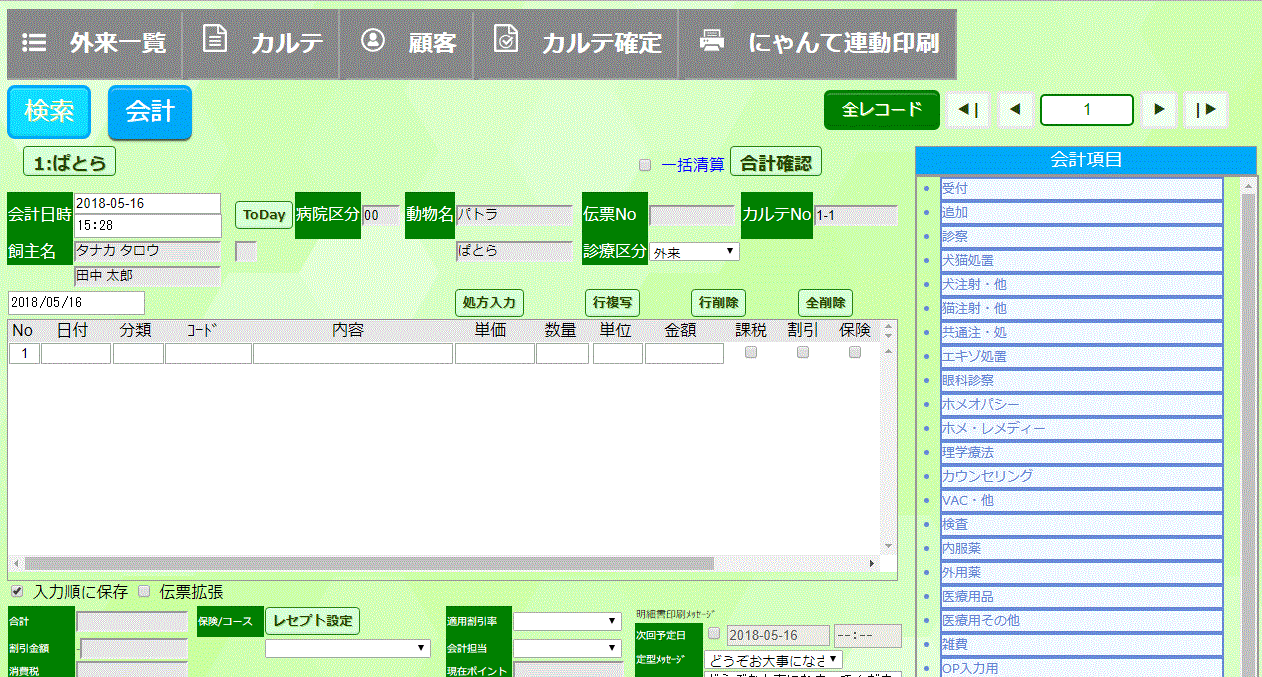Click the 検索 button
1262x677 pixels.
click(x=49, y=111)
